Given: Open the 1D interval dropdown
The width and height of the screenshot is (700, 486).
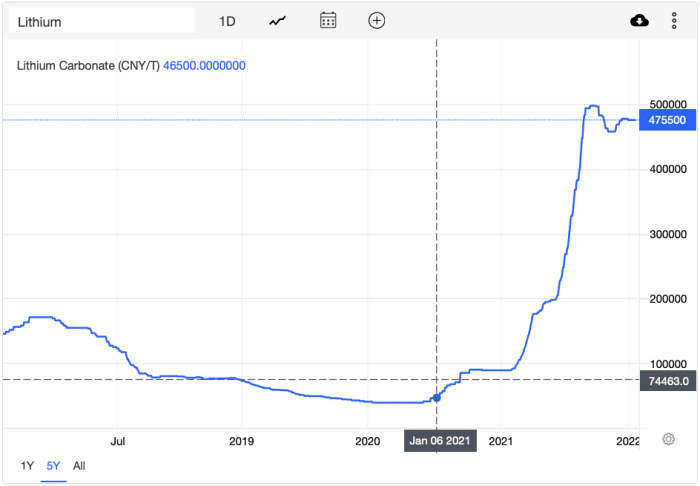Looking at the screenshot, I should tap(227, 21).
